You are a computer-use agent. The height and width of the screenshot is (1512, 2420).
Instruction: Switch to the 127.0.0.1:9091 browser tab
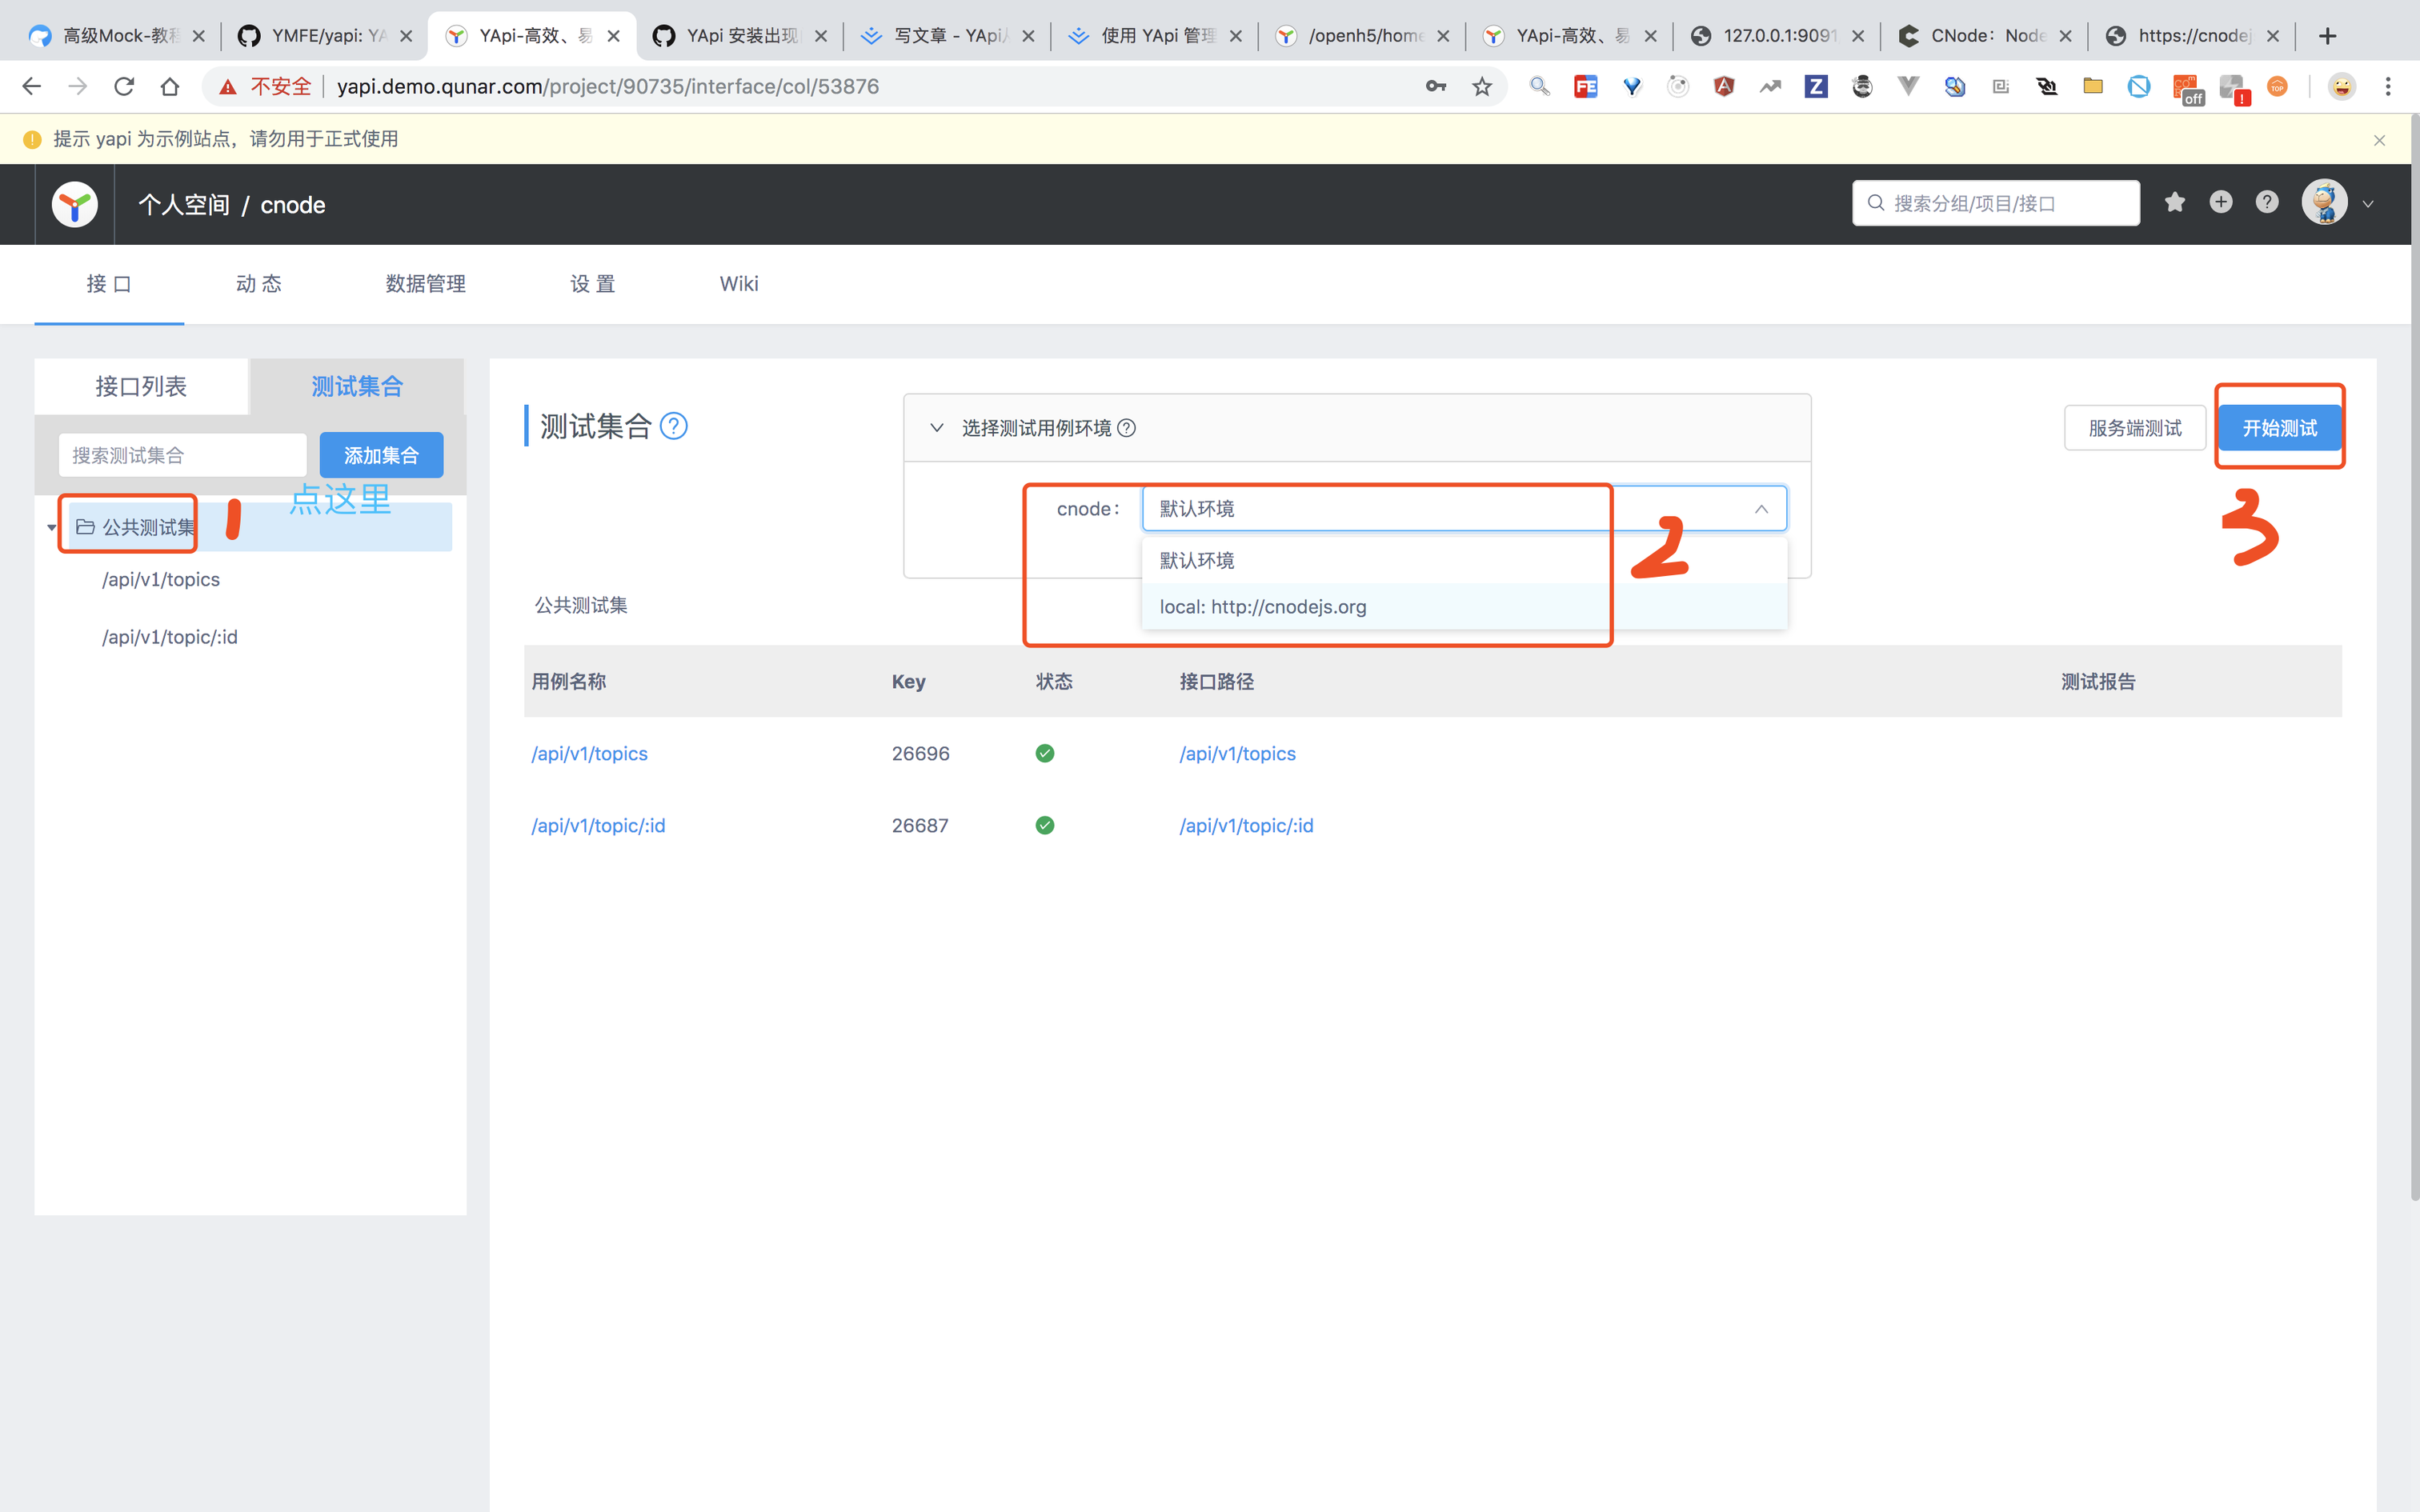1776,36
